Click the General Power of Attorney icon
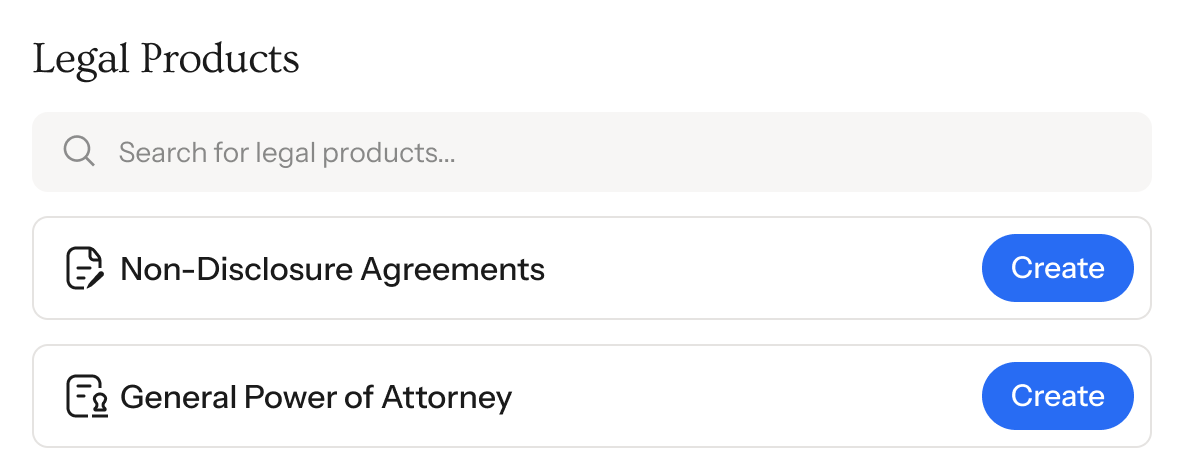The height and width of the screenshot is (452, 1184). point(85,397)
